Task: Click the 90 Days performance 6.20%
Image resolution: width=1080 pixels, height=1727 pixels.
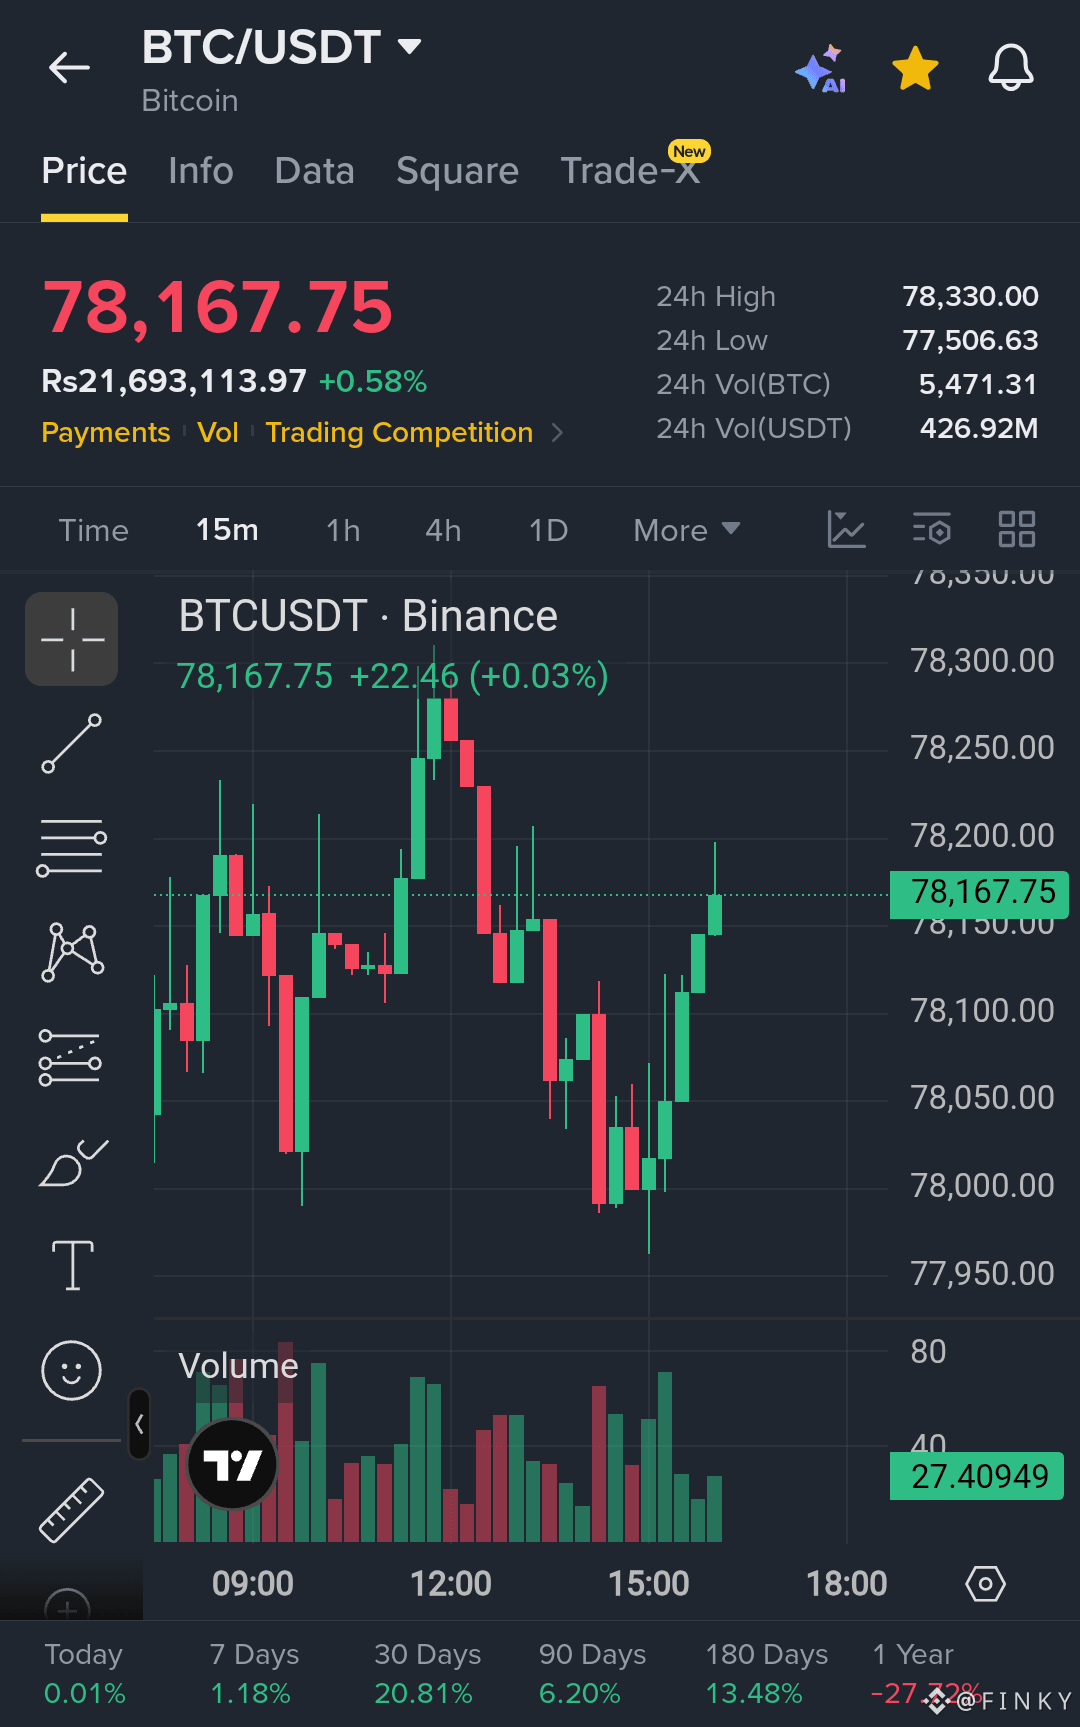Action: point(580,1694)
